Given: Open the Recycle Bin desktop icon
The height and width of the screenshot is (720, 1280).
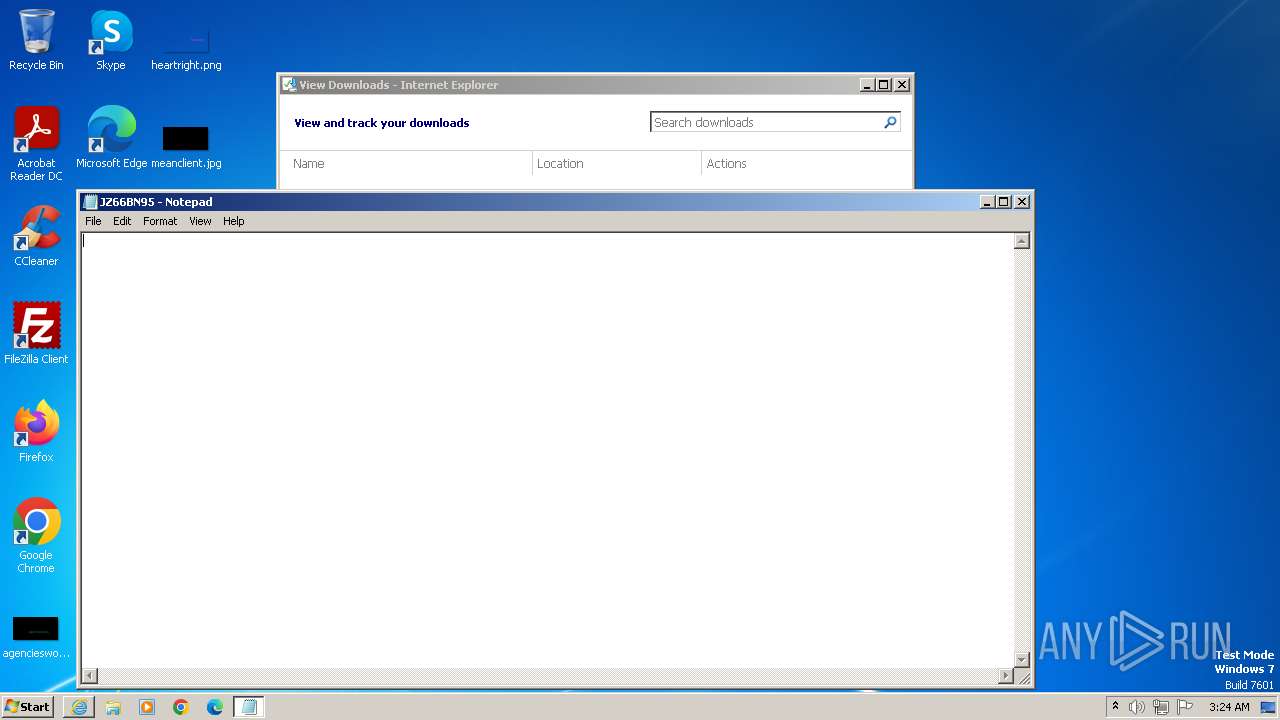Looking at the screenshot, I should pyautogui.click(x=36, y=40).
